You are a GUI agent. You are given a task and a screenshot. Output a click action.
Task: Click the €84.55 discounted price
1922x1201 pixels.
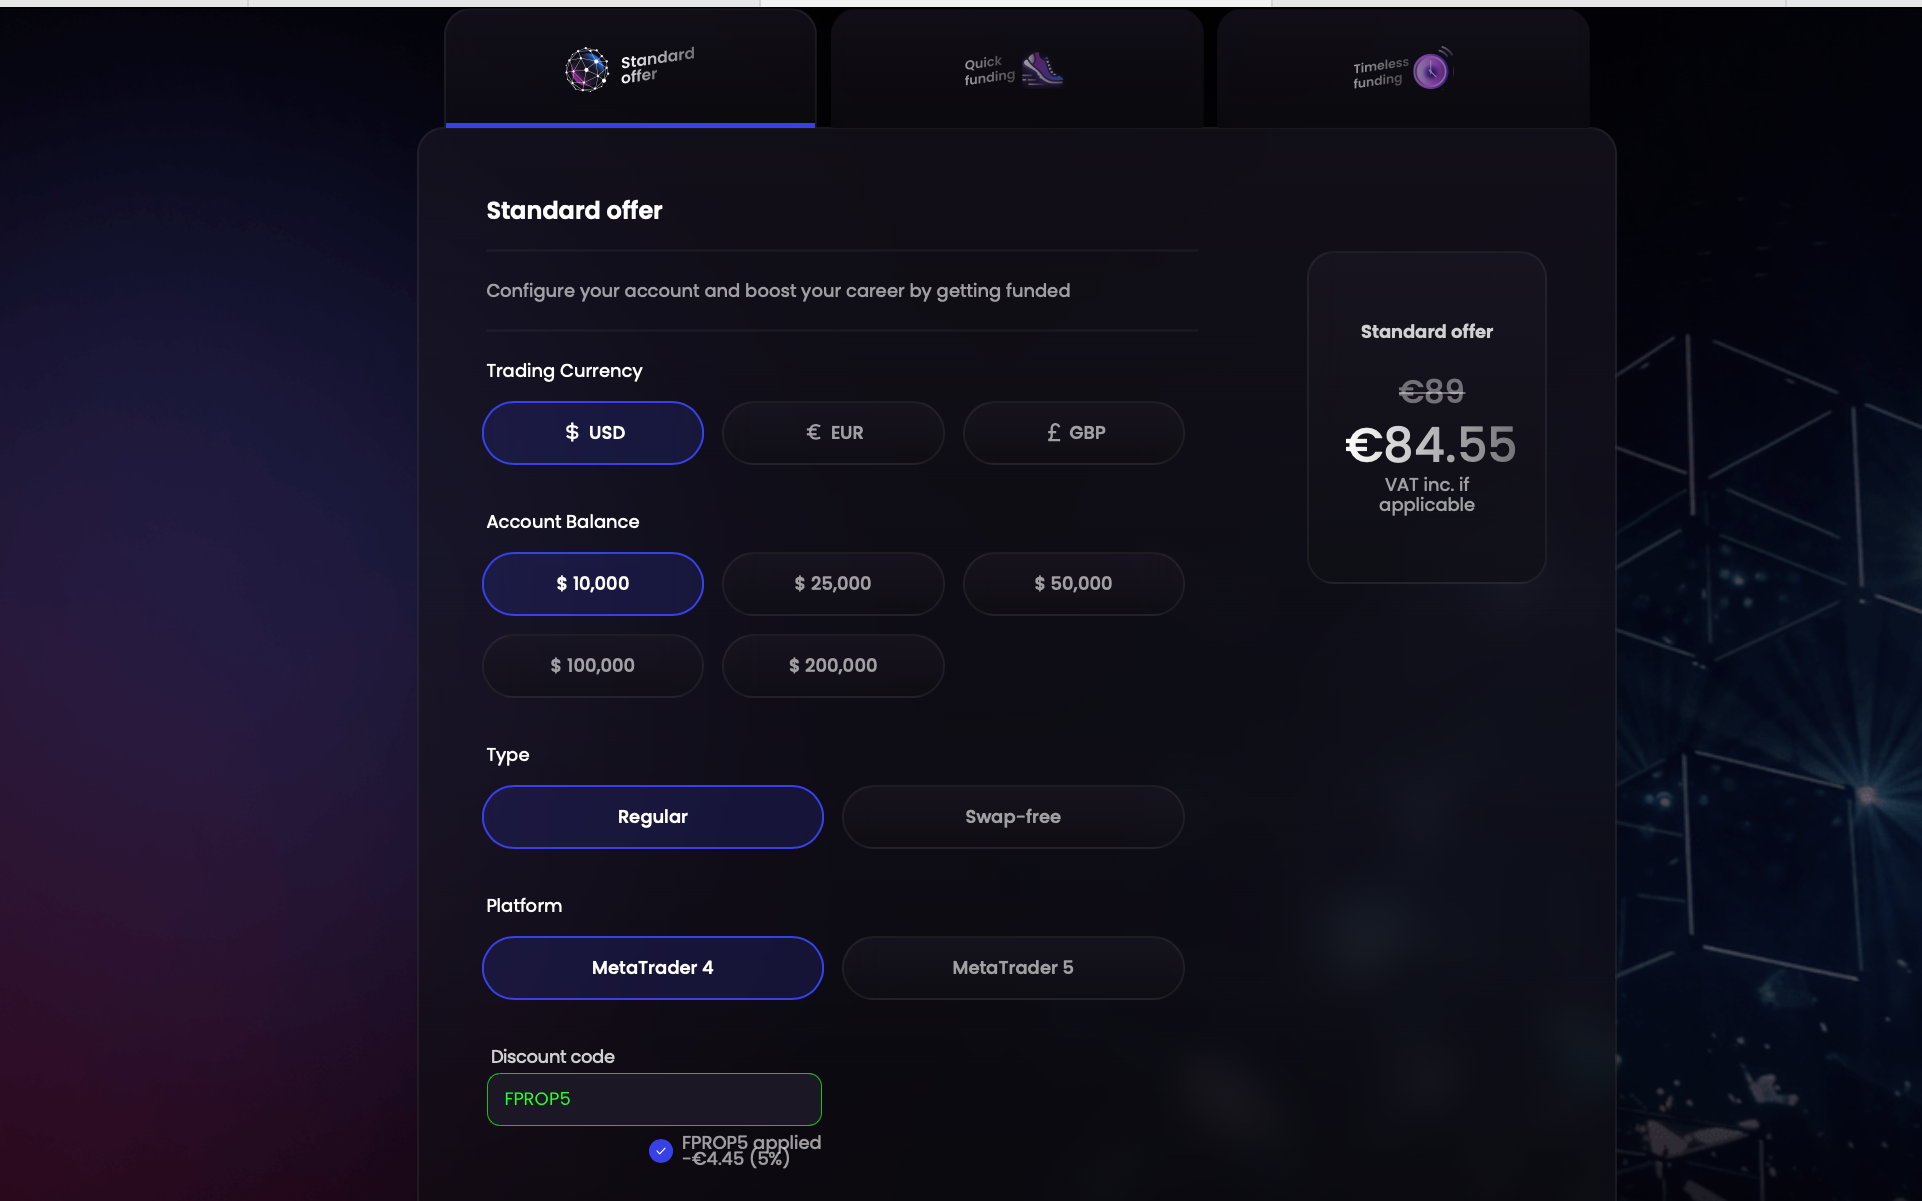coord(1430,445)
